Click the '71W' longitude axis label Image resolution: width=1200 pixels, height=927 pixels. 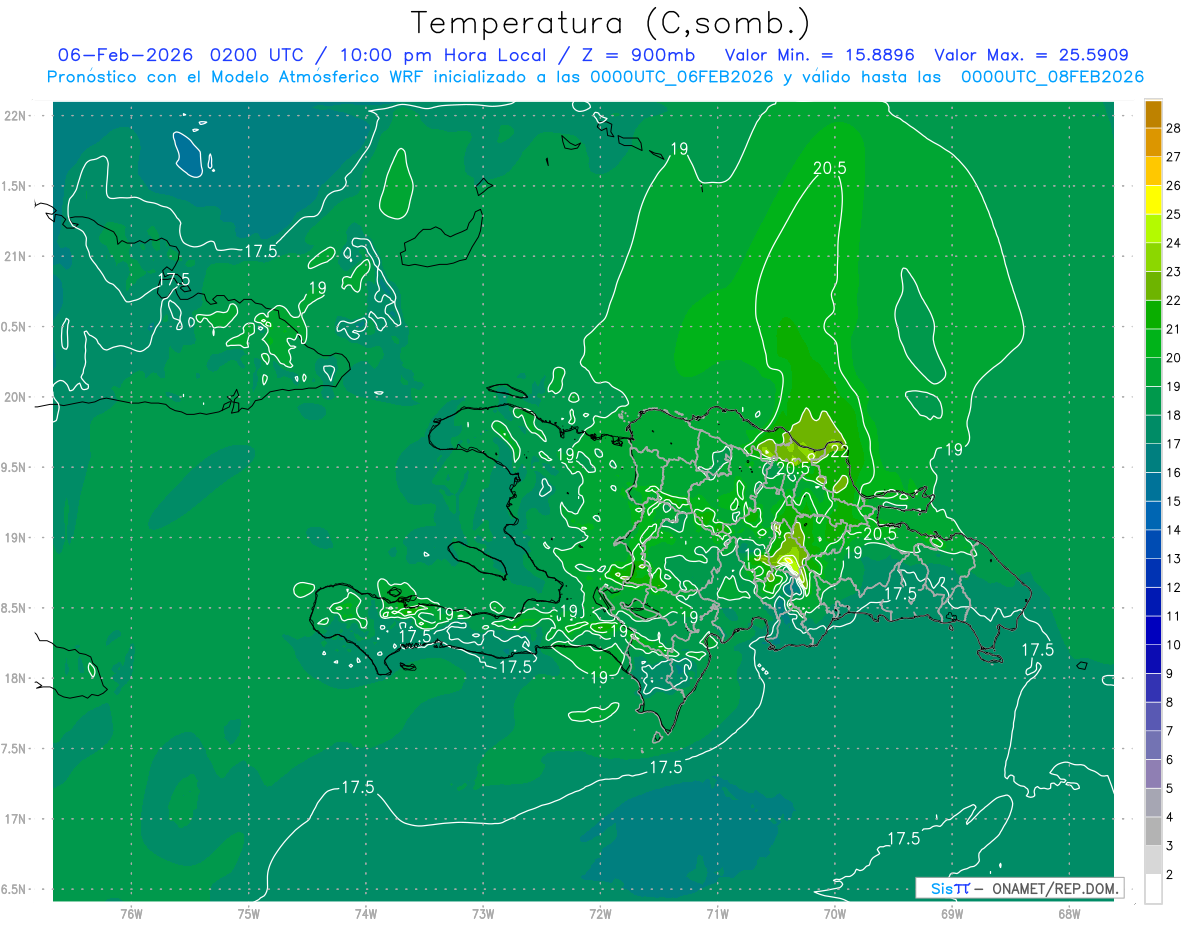(717, 913)
